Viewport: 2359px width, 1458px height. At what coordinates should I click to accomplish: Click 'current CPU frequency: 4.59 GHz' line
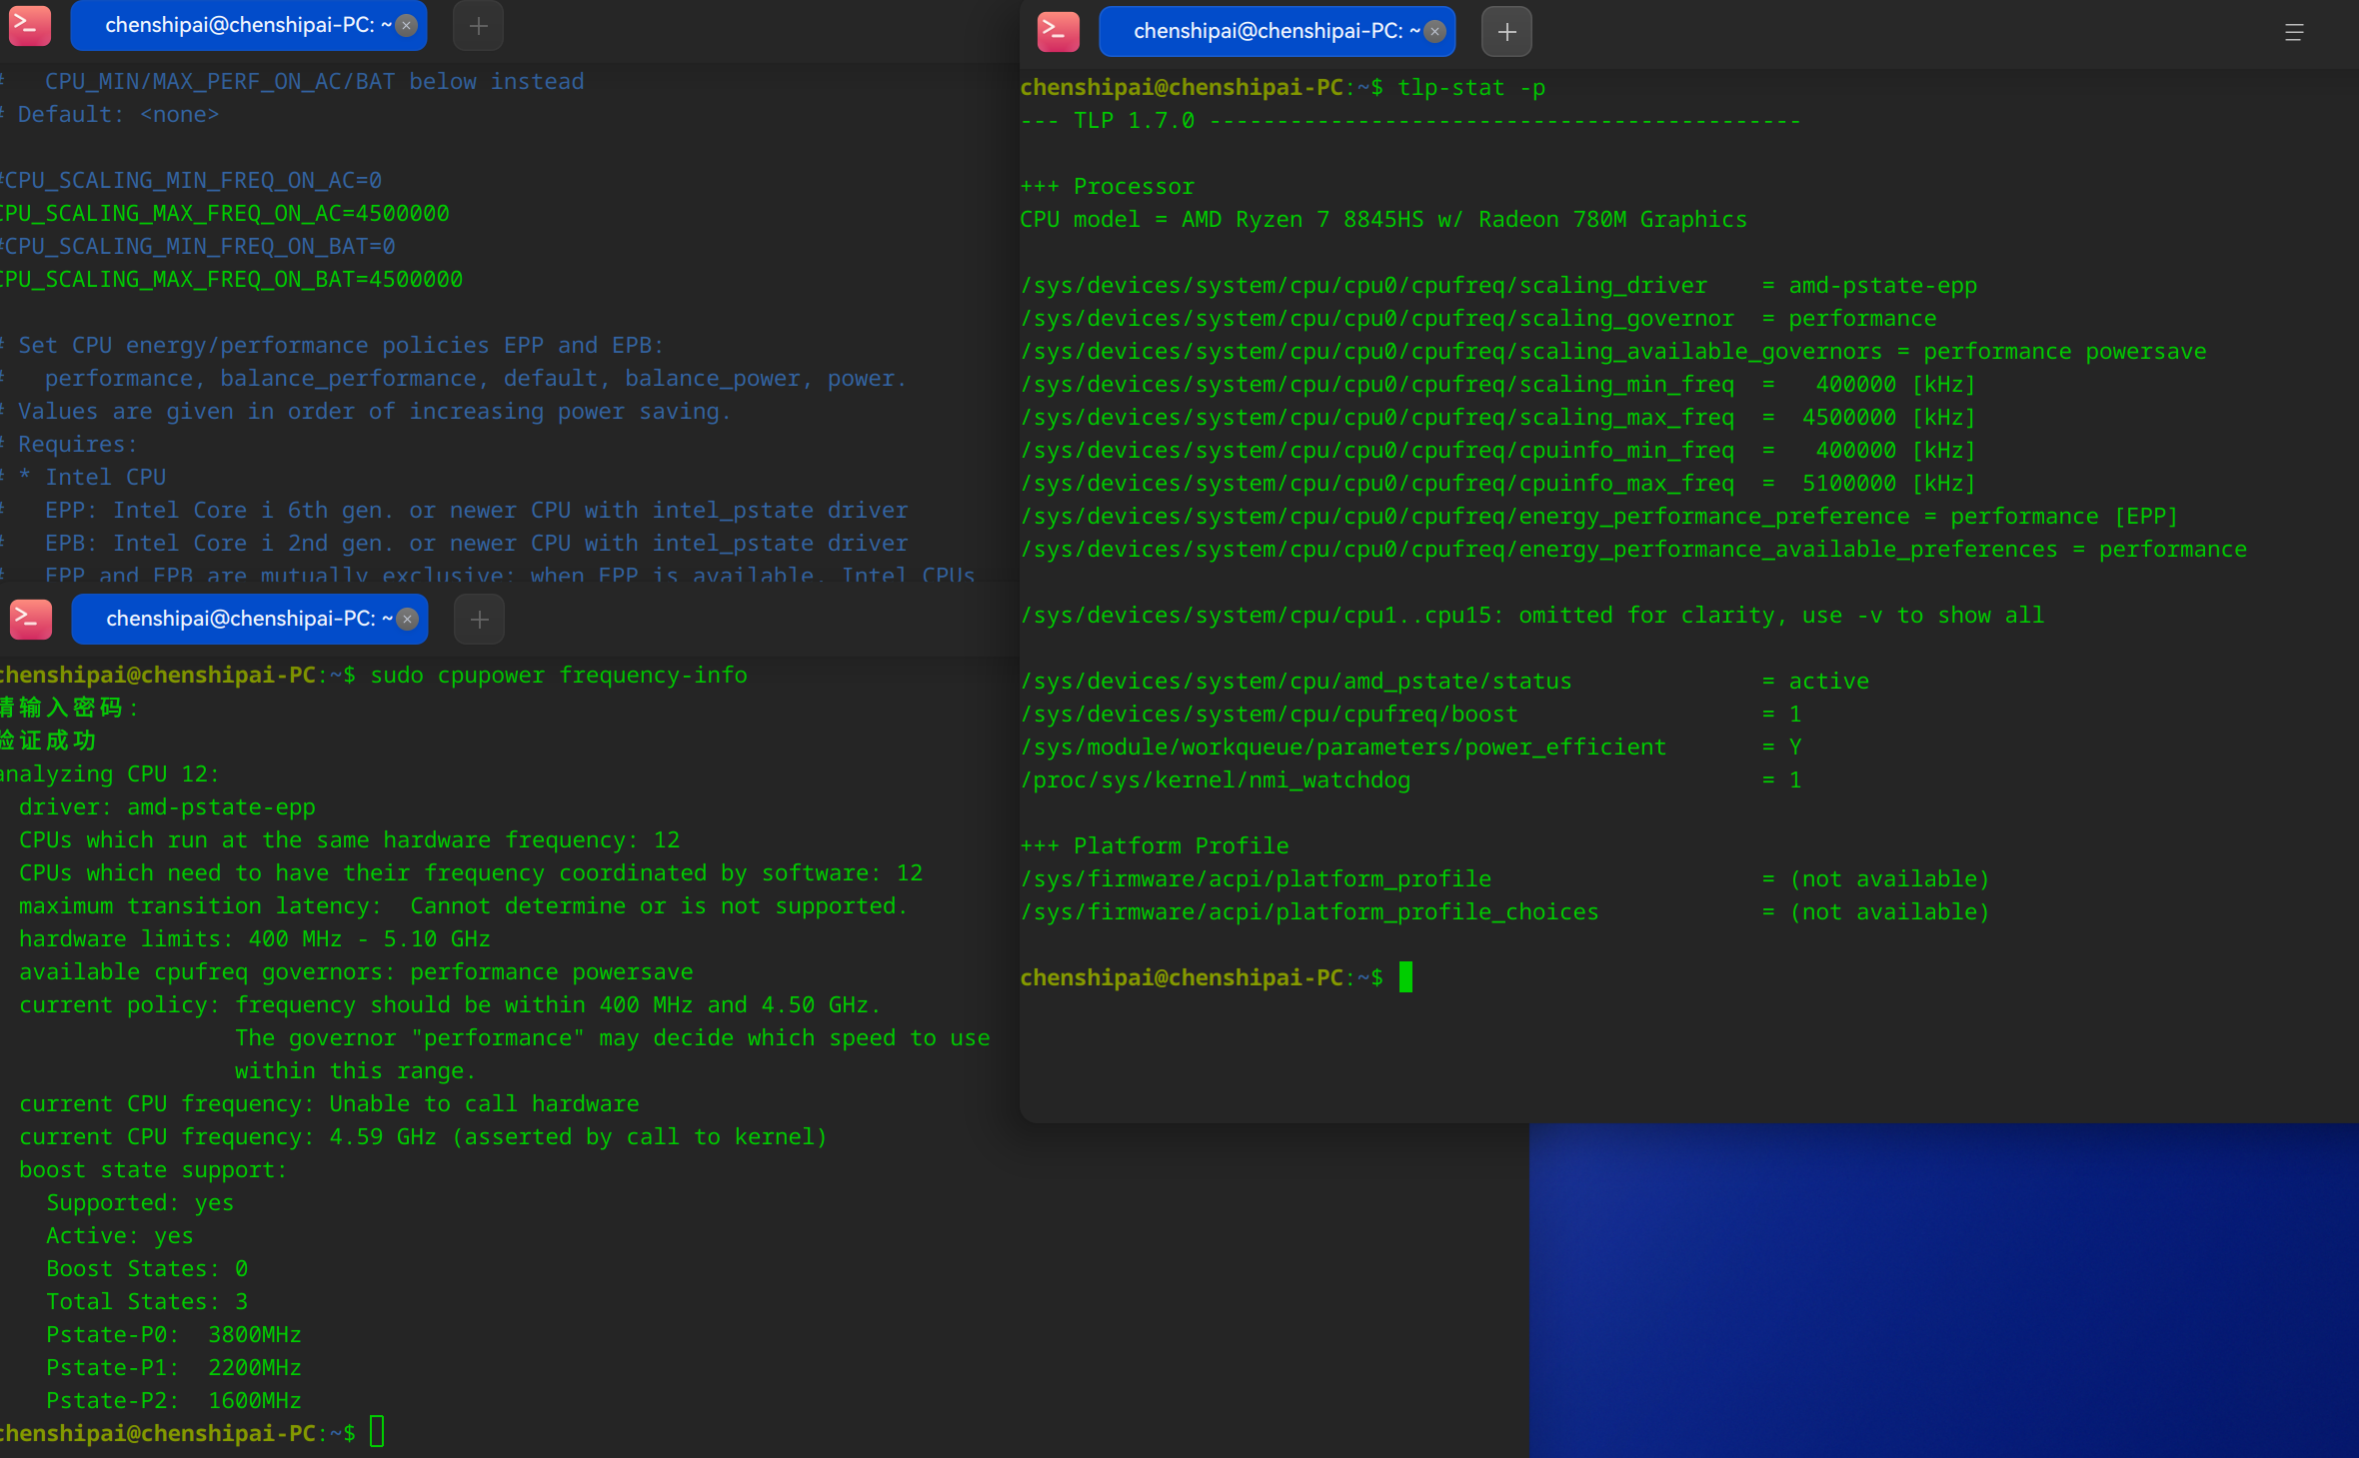point(423,1137)
